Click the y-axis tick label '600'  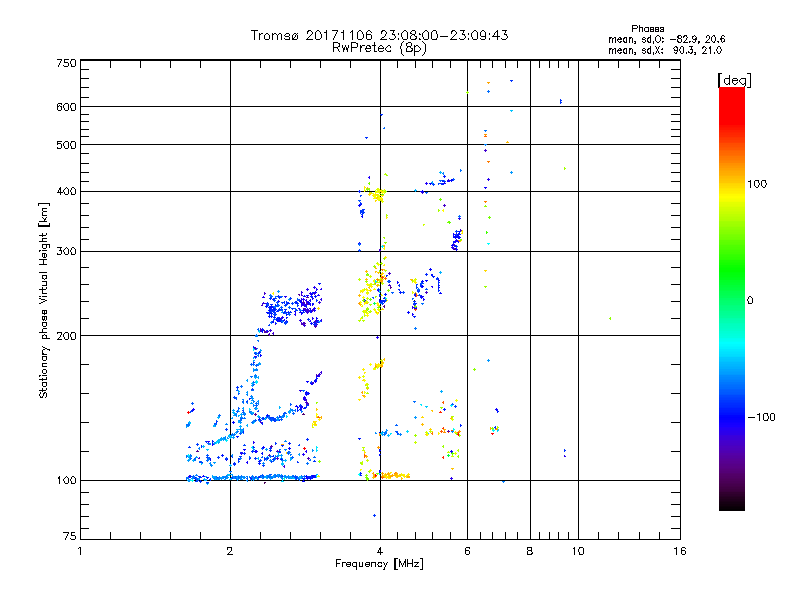tap(66, 107)
